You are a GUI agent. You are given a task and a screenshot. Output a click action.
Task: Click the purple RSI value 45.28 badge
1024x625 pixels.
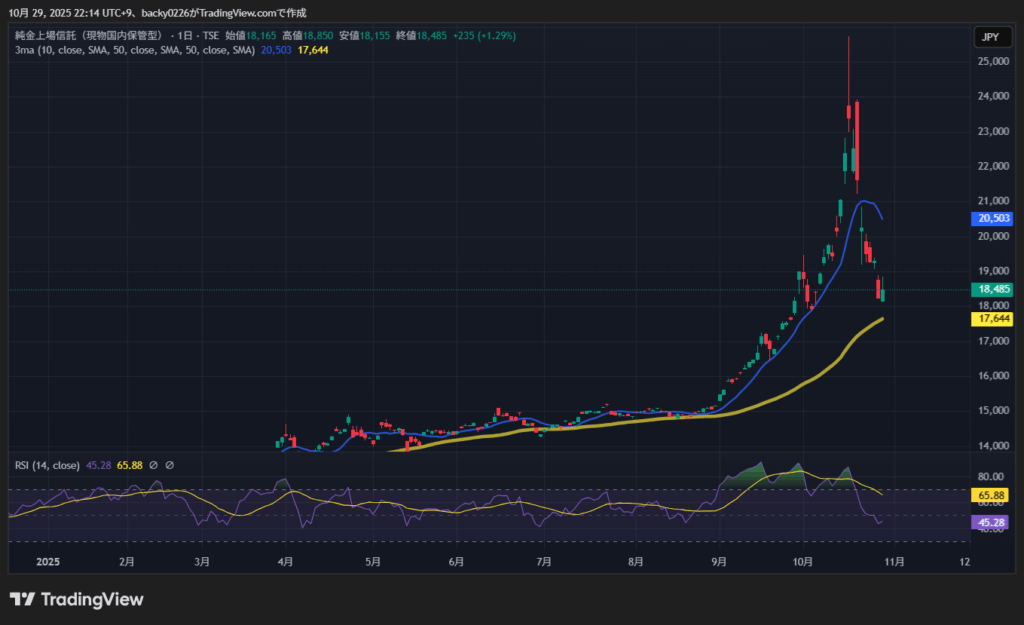pos(991,522)
